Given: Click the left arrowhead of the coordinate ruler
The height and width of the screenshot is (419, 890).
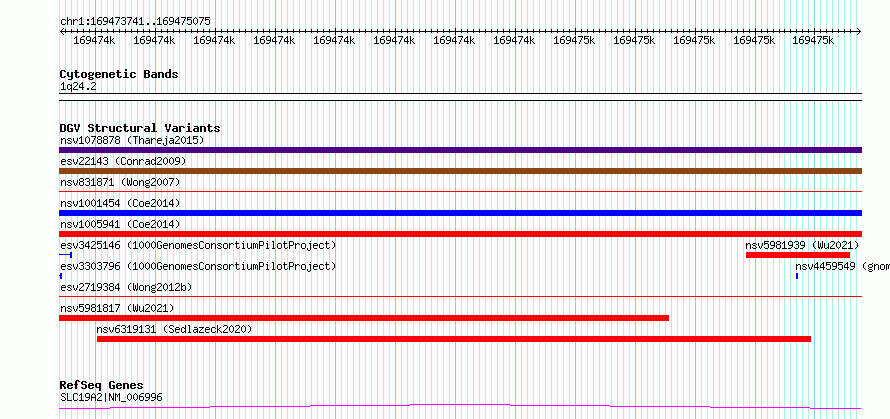Looking at the screenshot, I should [x=62, y=32].
